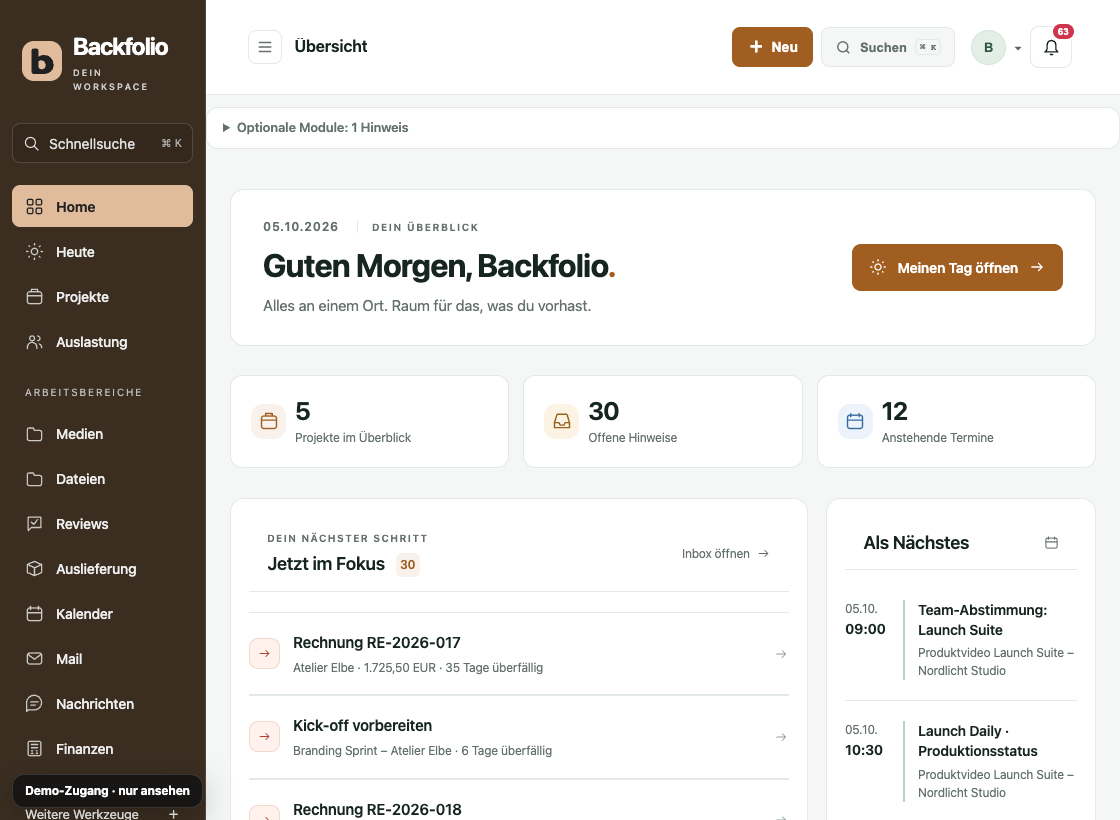Open the Medien workspace
Viewport: 1120px width, 820px height.
pyautogui.click(x=102, y=434)
